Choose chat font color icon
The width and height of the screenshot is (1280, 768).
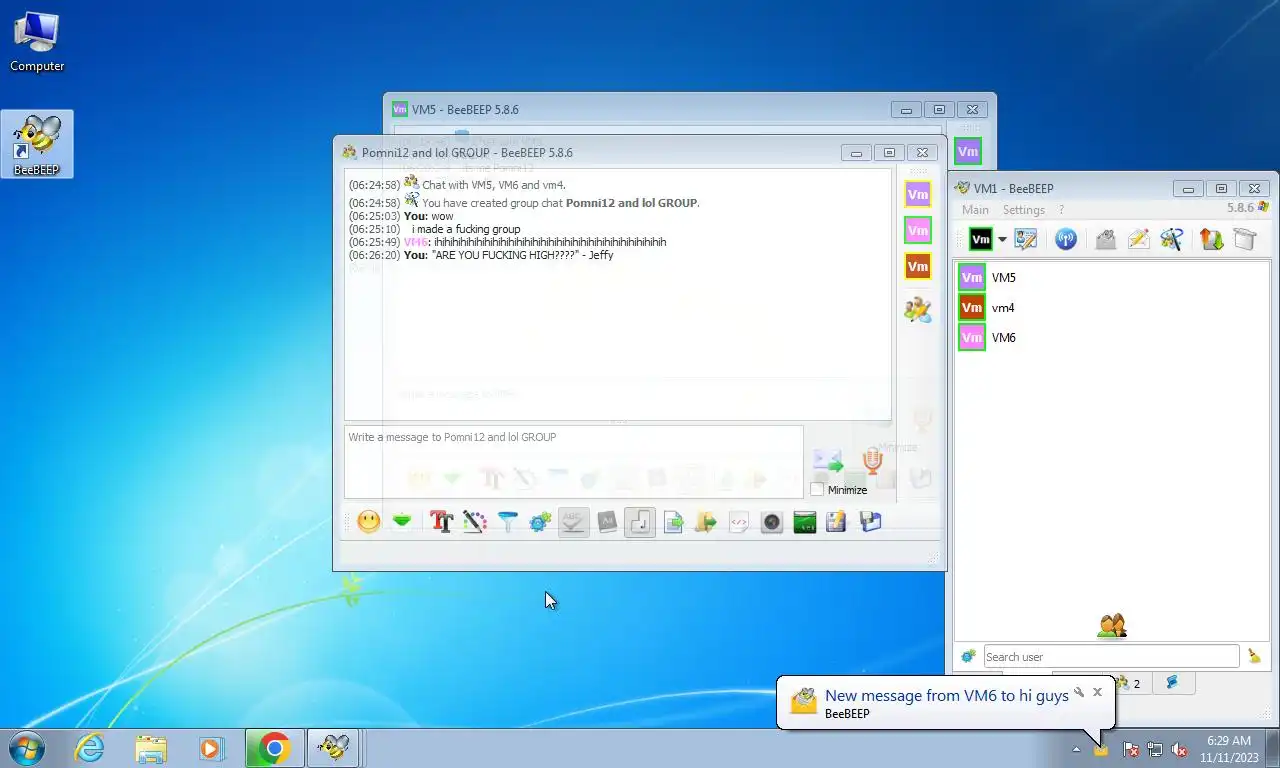(474, 522)
